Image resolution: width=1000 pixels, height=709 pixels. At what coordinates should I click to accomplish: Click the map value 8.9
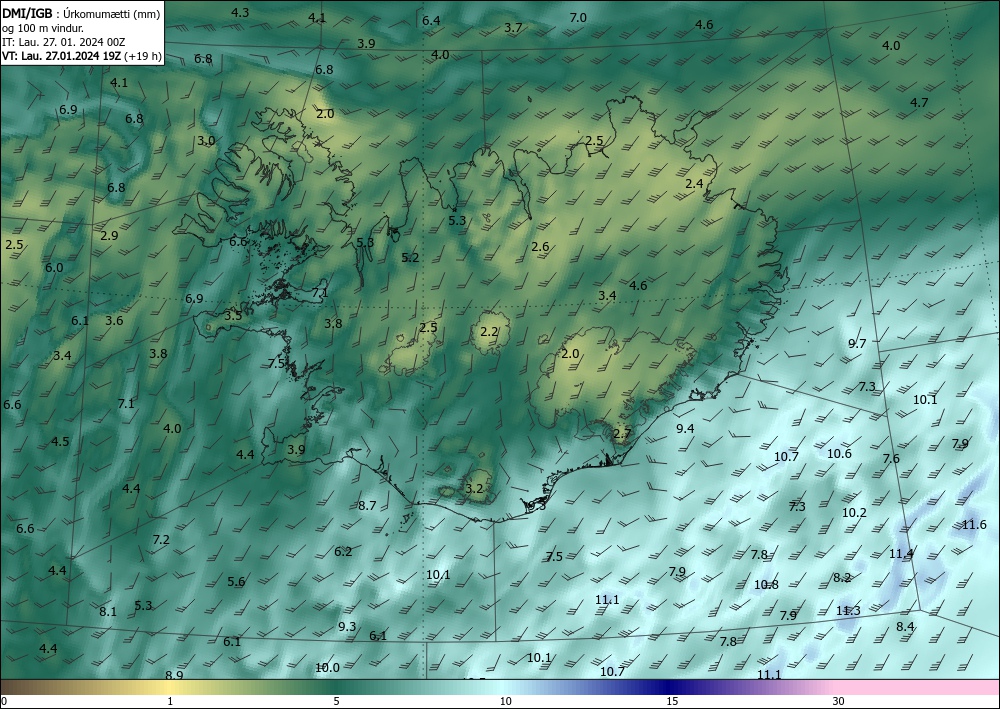click(174, 675)
